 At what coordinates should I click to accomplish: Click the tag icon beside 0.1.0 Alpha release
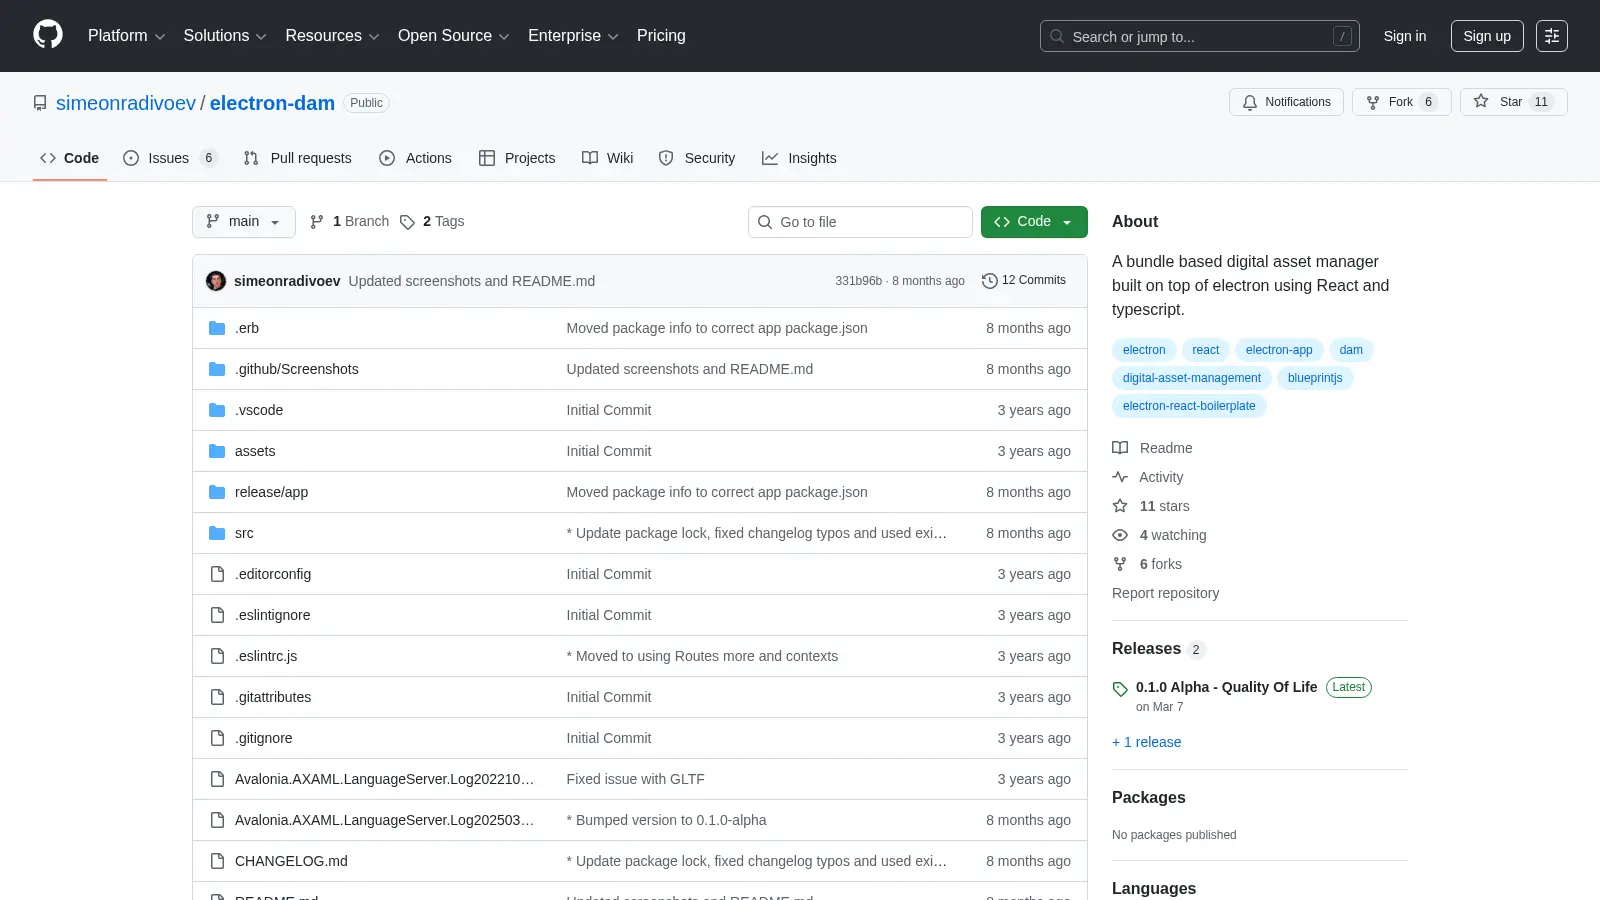(x=1120, y=689)
